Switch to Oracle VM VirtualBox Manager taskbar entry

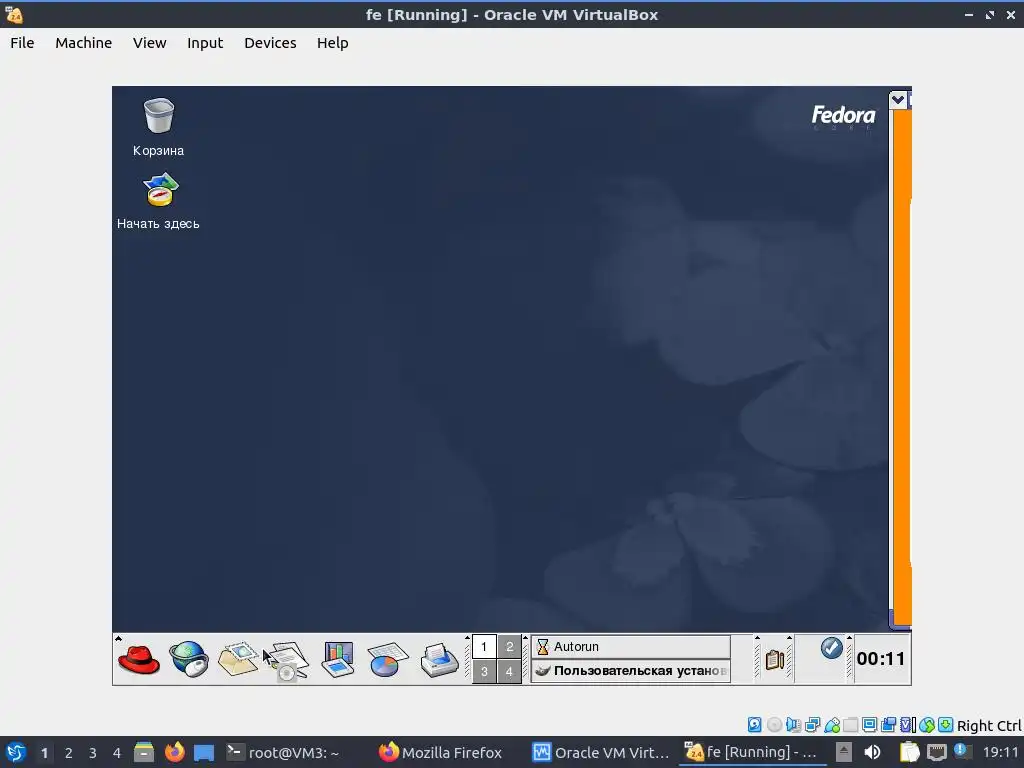coord(601,752)
